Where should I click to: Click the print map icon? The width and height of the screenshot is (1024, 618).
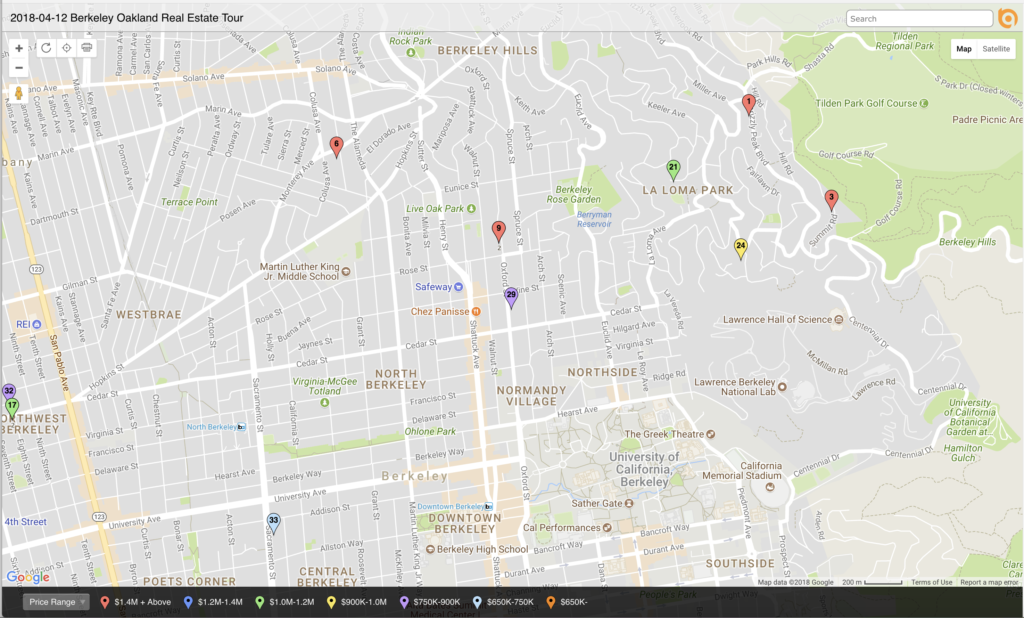[86, 48]
